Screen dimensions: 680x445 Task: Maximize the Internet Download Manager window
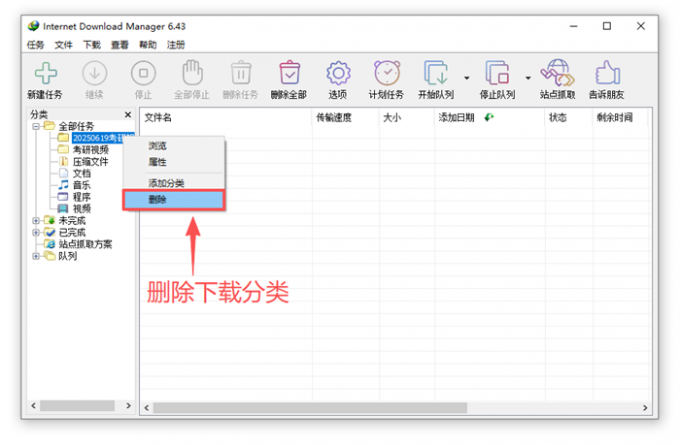pyautogui.click(x=607, y=26)
